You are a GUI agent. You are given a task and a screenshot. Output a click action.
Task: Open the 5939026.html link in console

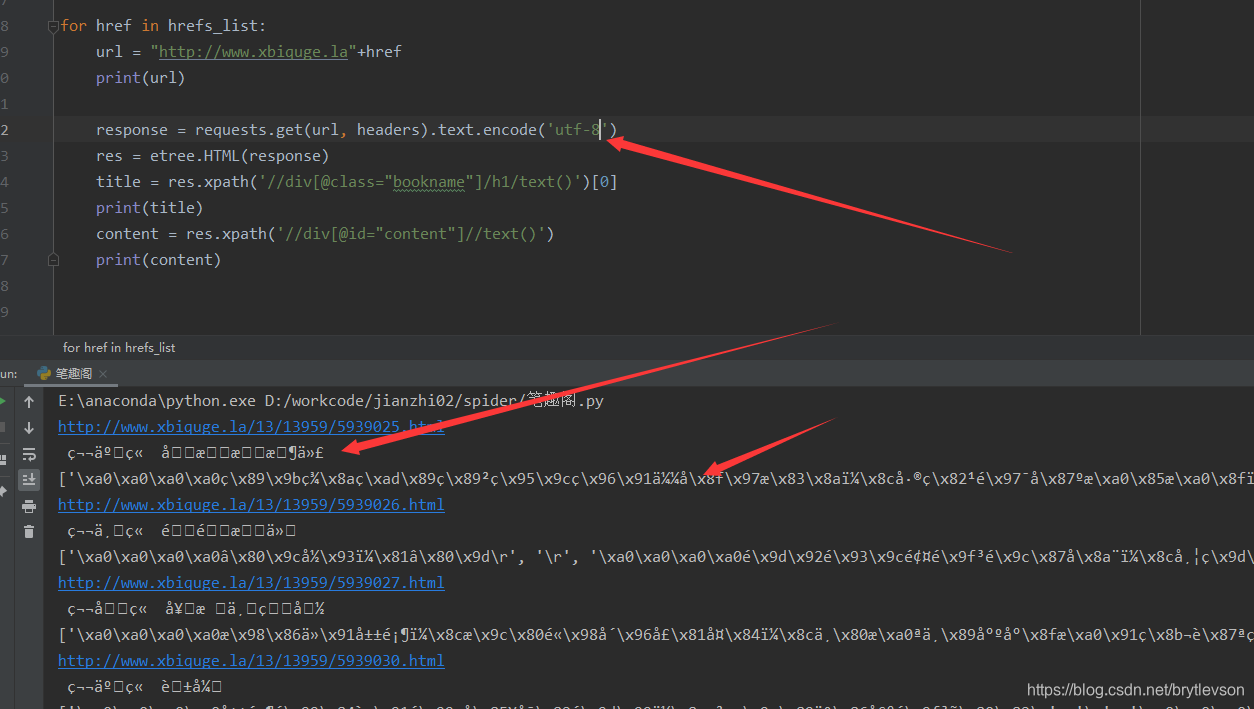point(251,505)
